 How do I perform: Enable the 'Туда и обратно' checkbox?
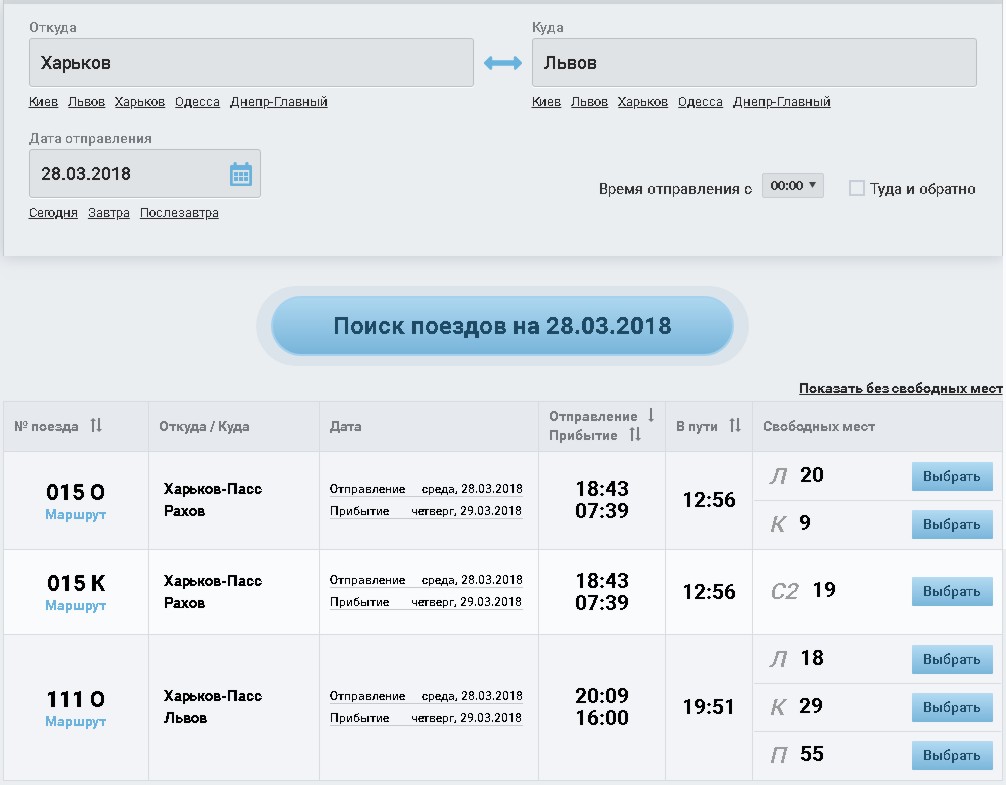point(857,188)
